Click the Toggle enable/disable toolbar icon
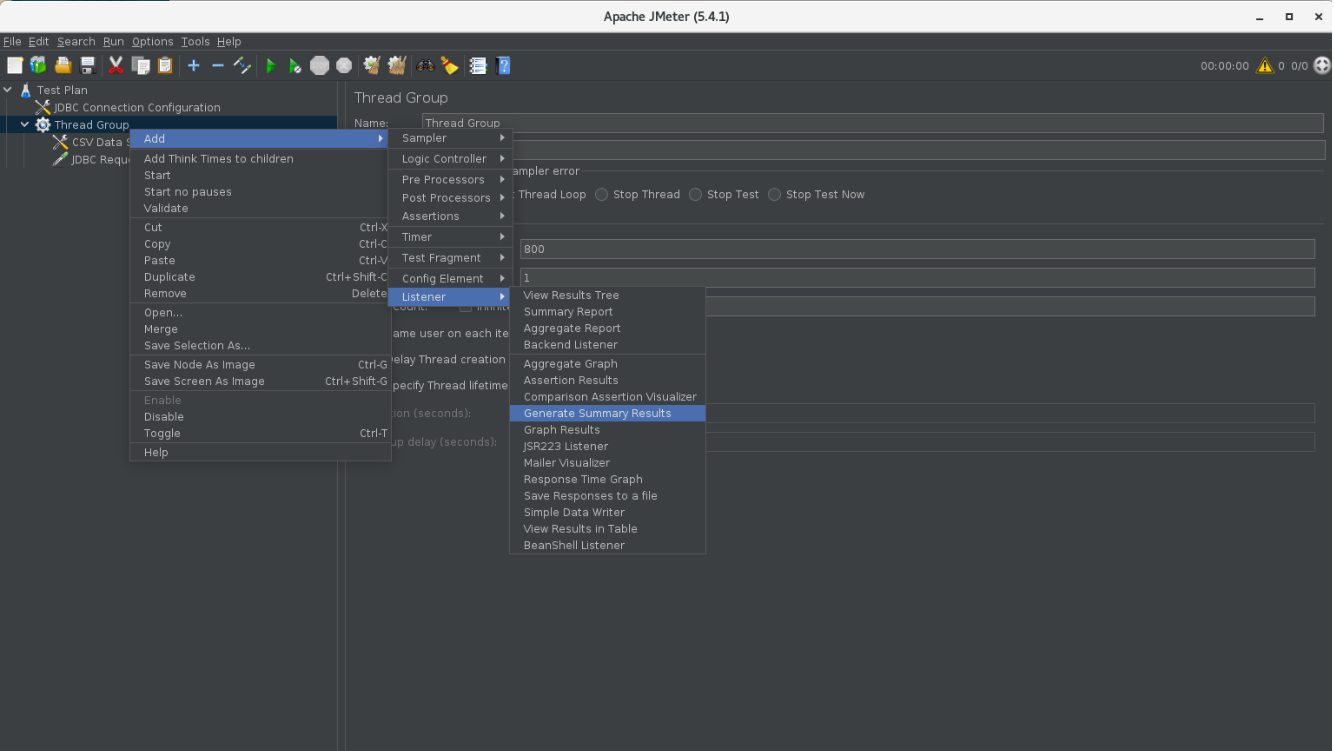 coord(242,65)
